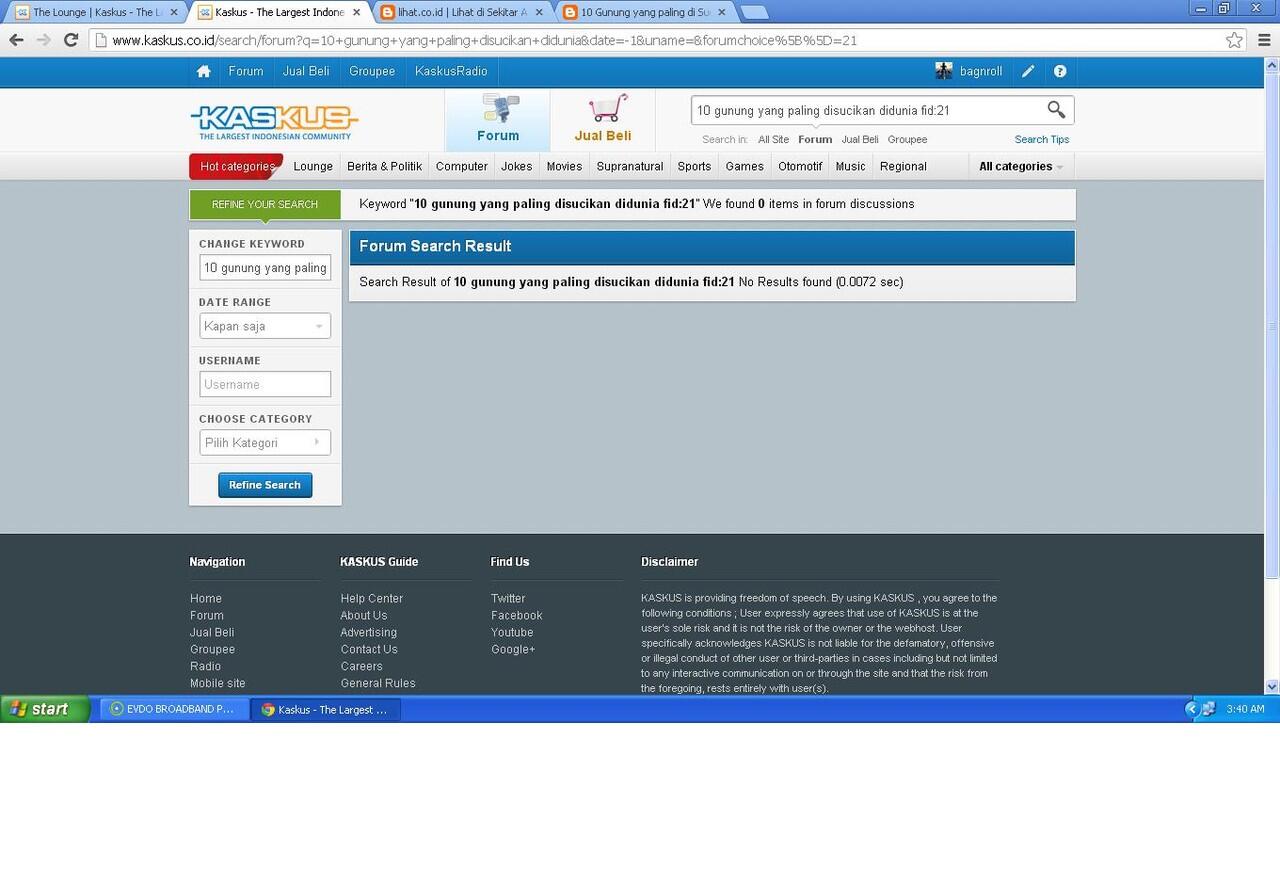
Task: Click Forum in top blue bar
Action: point(246,72)
